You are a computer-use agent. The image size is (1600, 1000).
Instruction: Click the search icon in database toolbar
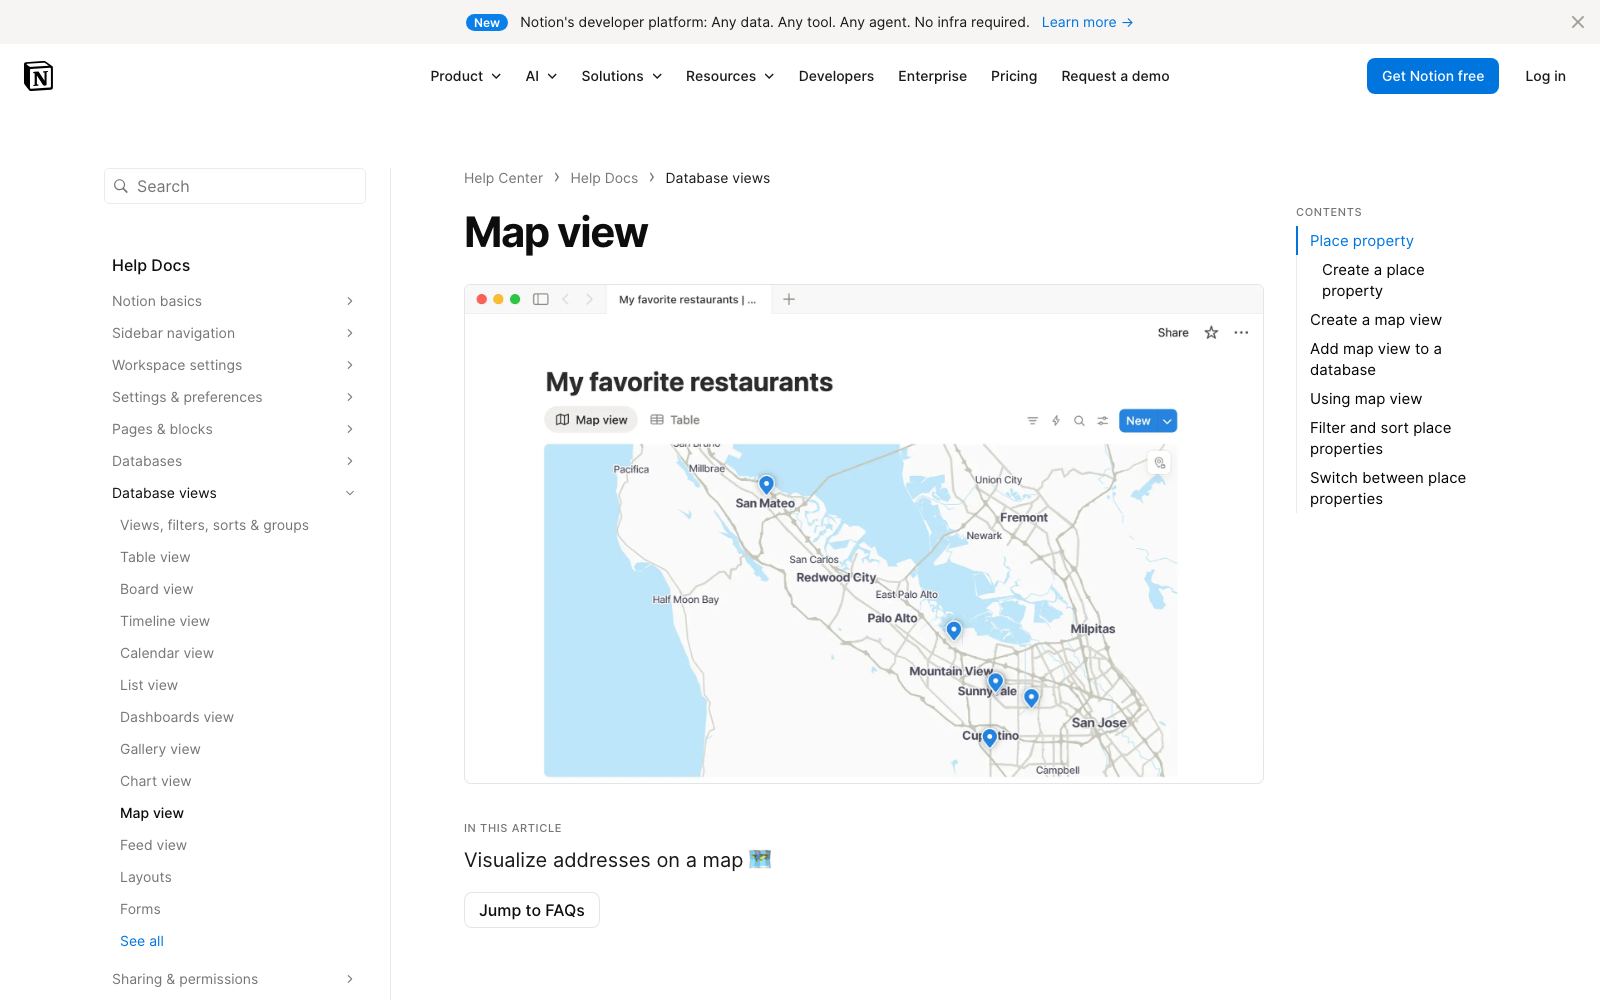tap(1079, 421)
